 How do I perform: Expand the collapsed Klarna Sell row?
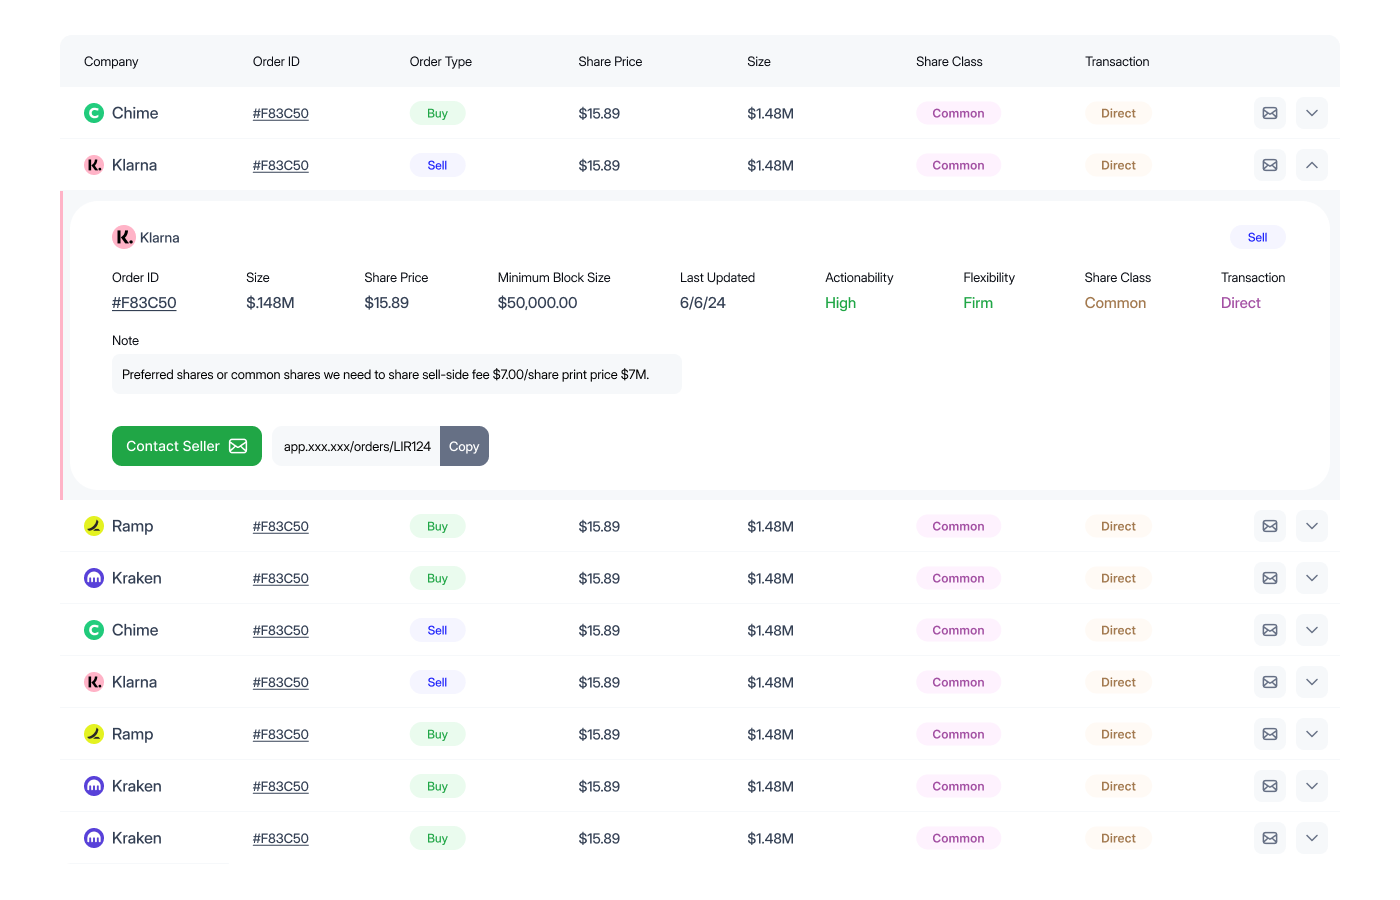coord(1312,682)
